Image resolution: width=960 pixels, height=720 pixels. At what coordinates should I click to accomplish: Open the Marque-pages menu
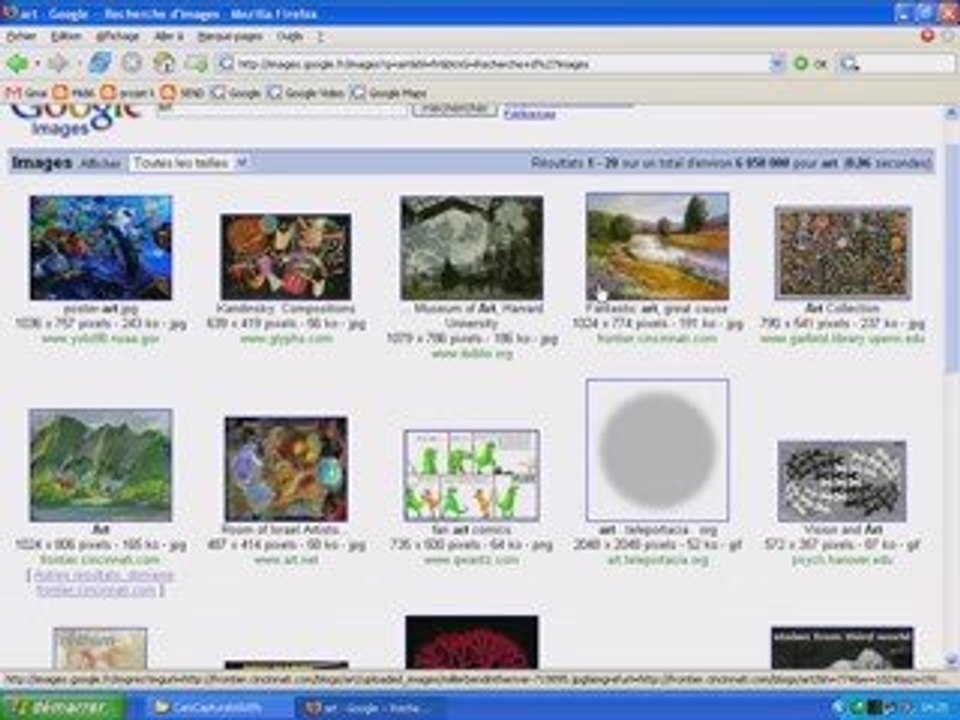point(230,37)
